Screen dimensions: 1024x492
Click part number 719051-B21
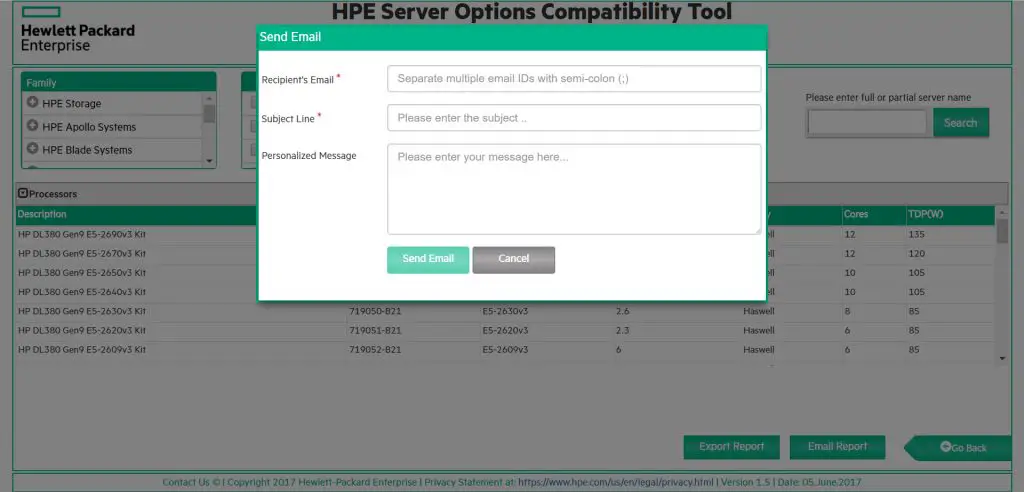click(376, 331)
